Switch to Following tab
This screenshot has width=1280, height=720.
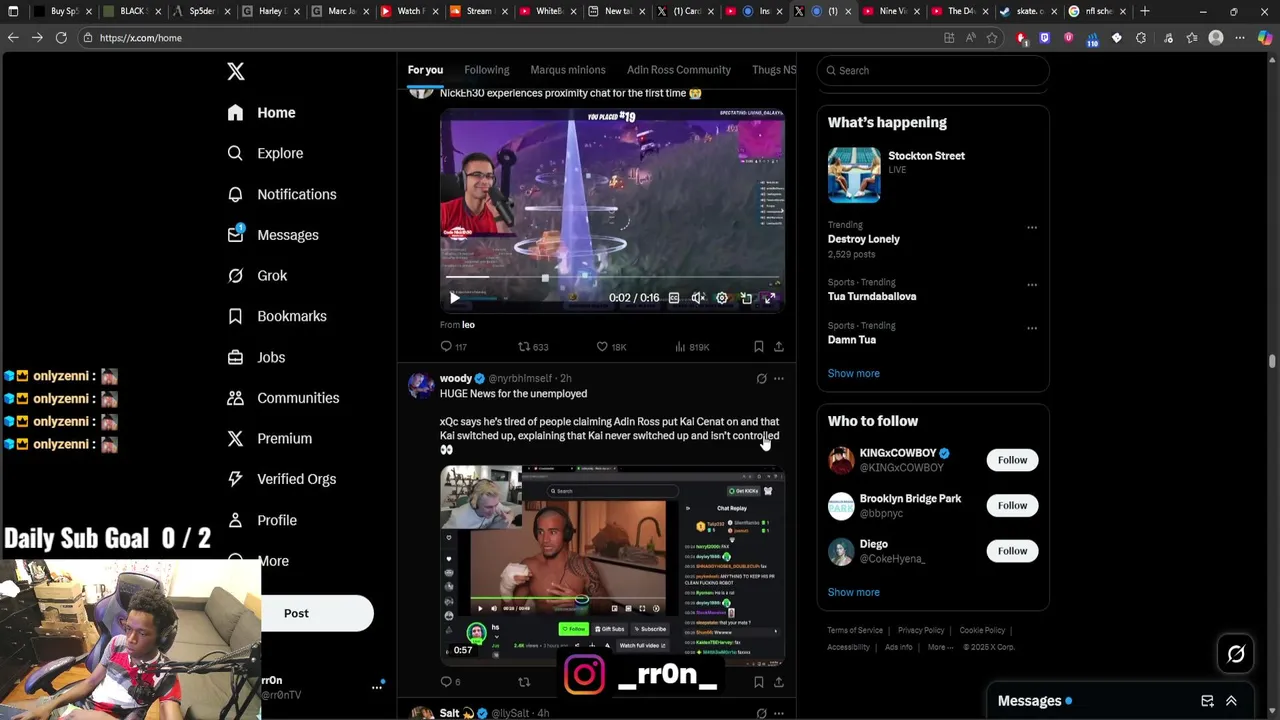487,70
